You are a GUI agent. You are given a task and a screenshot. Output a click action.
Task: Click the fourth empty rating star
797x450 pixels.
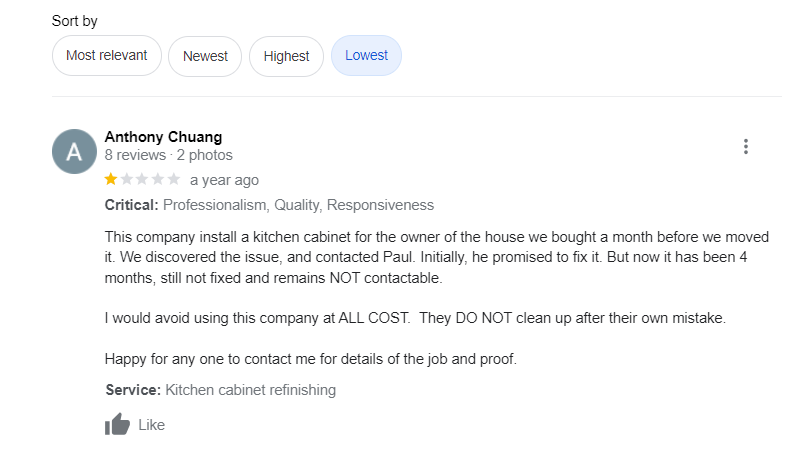coord(159,180)
